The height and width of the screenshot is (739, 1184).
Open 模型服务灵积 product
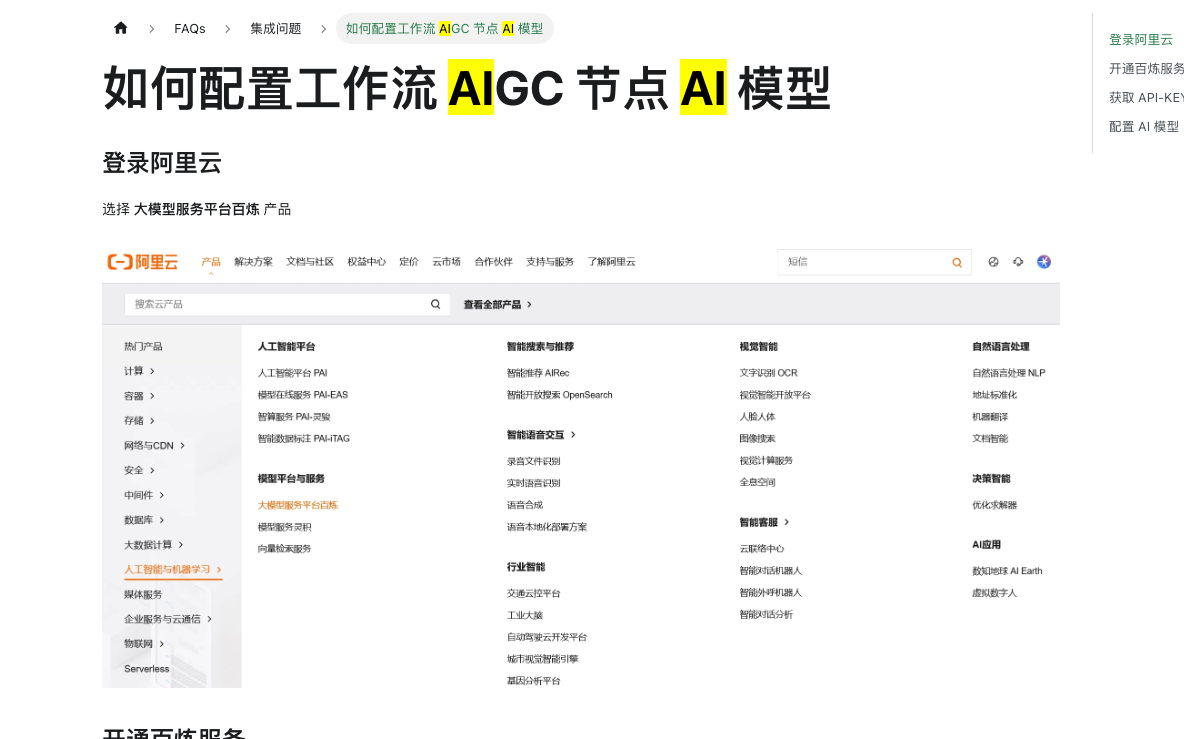point(284,527)
